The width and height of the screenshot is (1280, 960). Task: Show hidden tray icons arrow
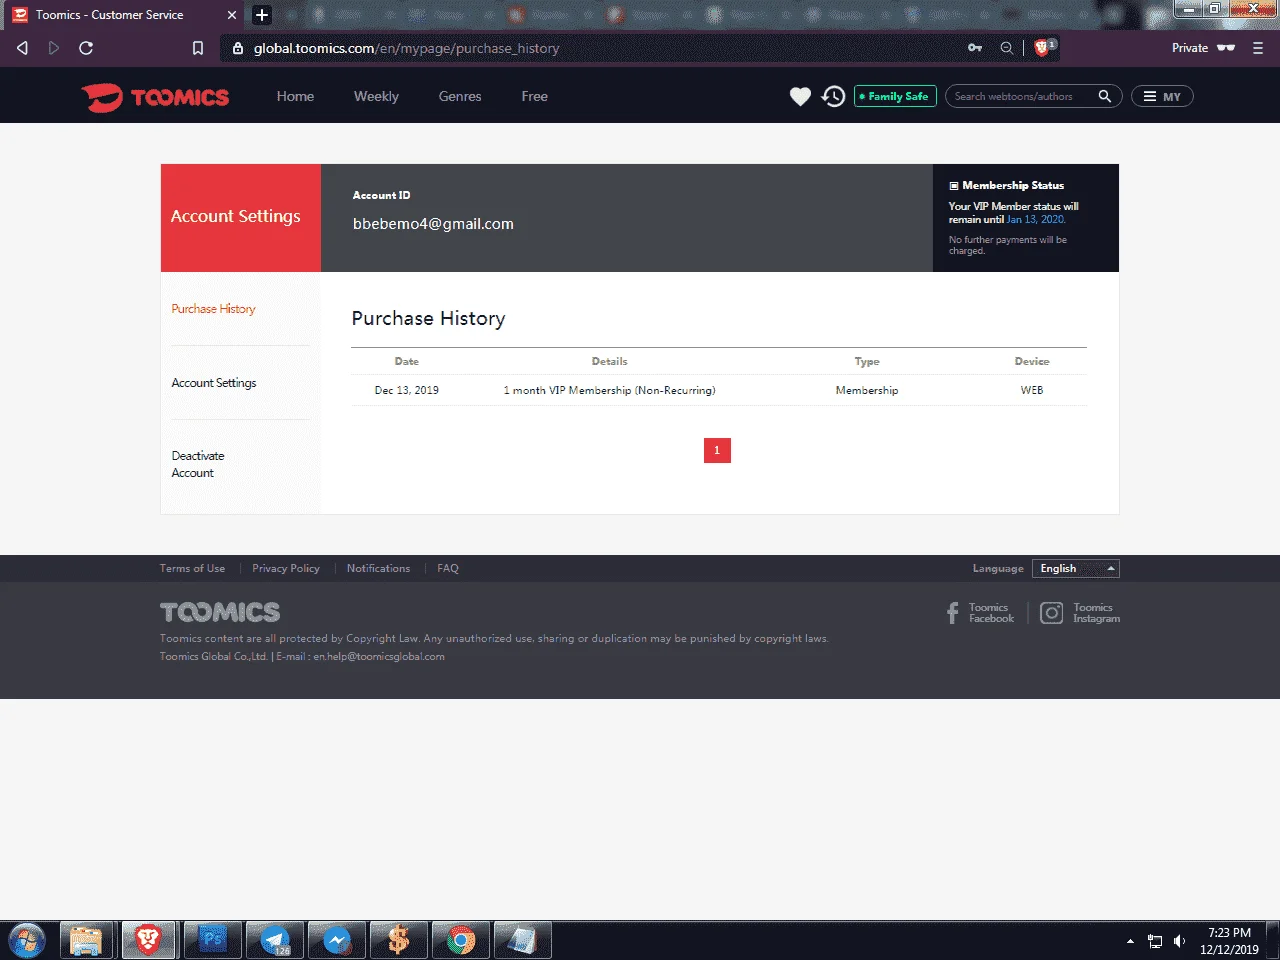(x=1130, y=941)
